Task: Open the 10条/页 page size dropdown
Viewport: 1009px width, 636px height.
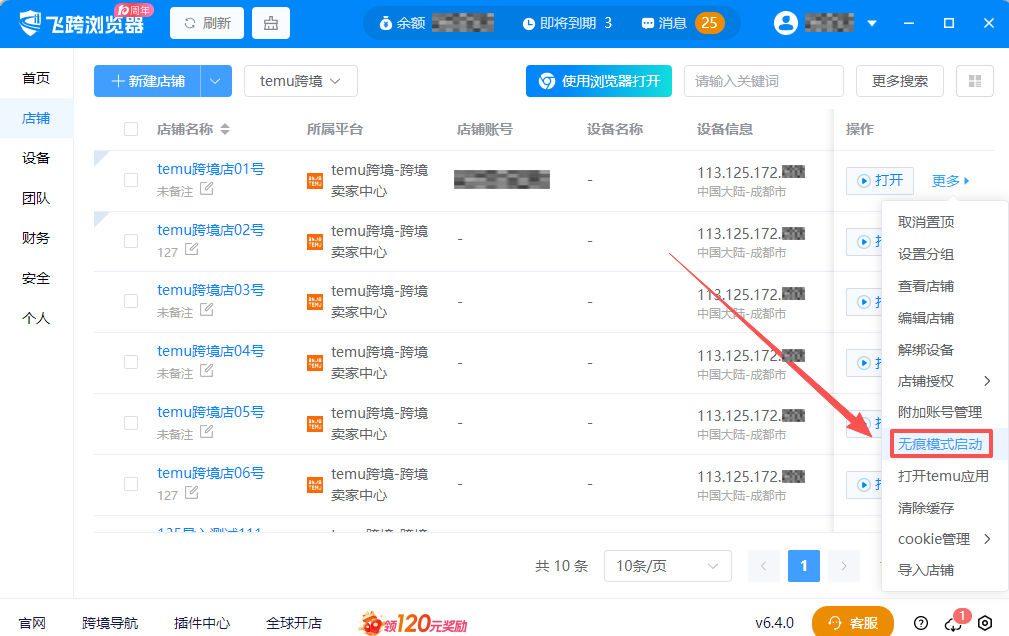Action: 667,565
